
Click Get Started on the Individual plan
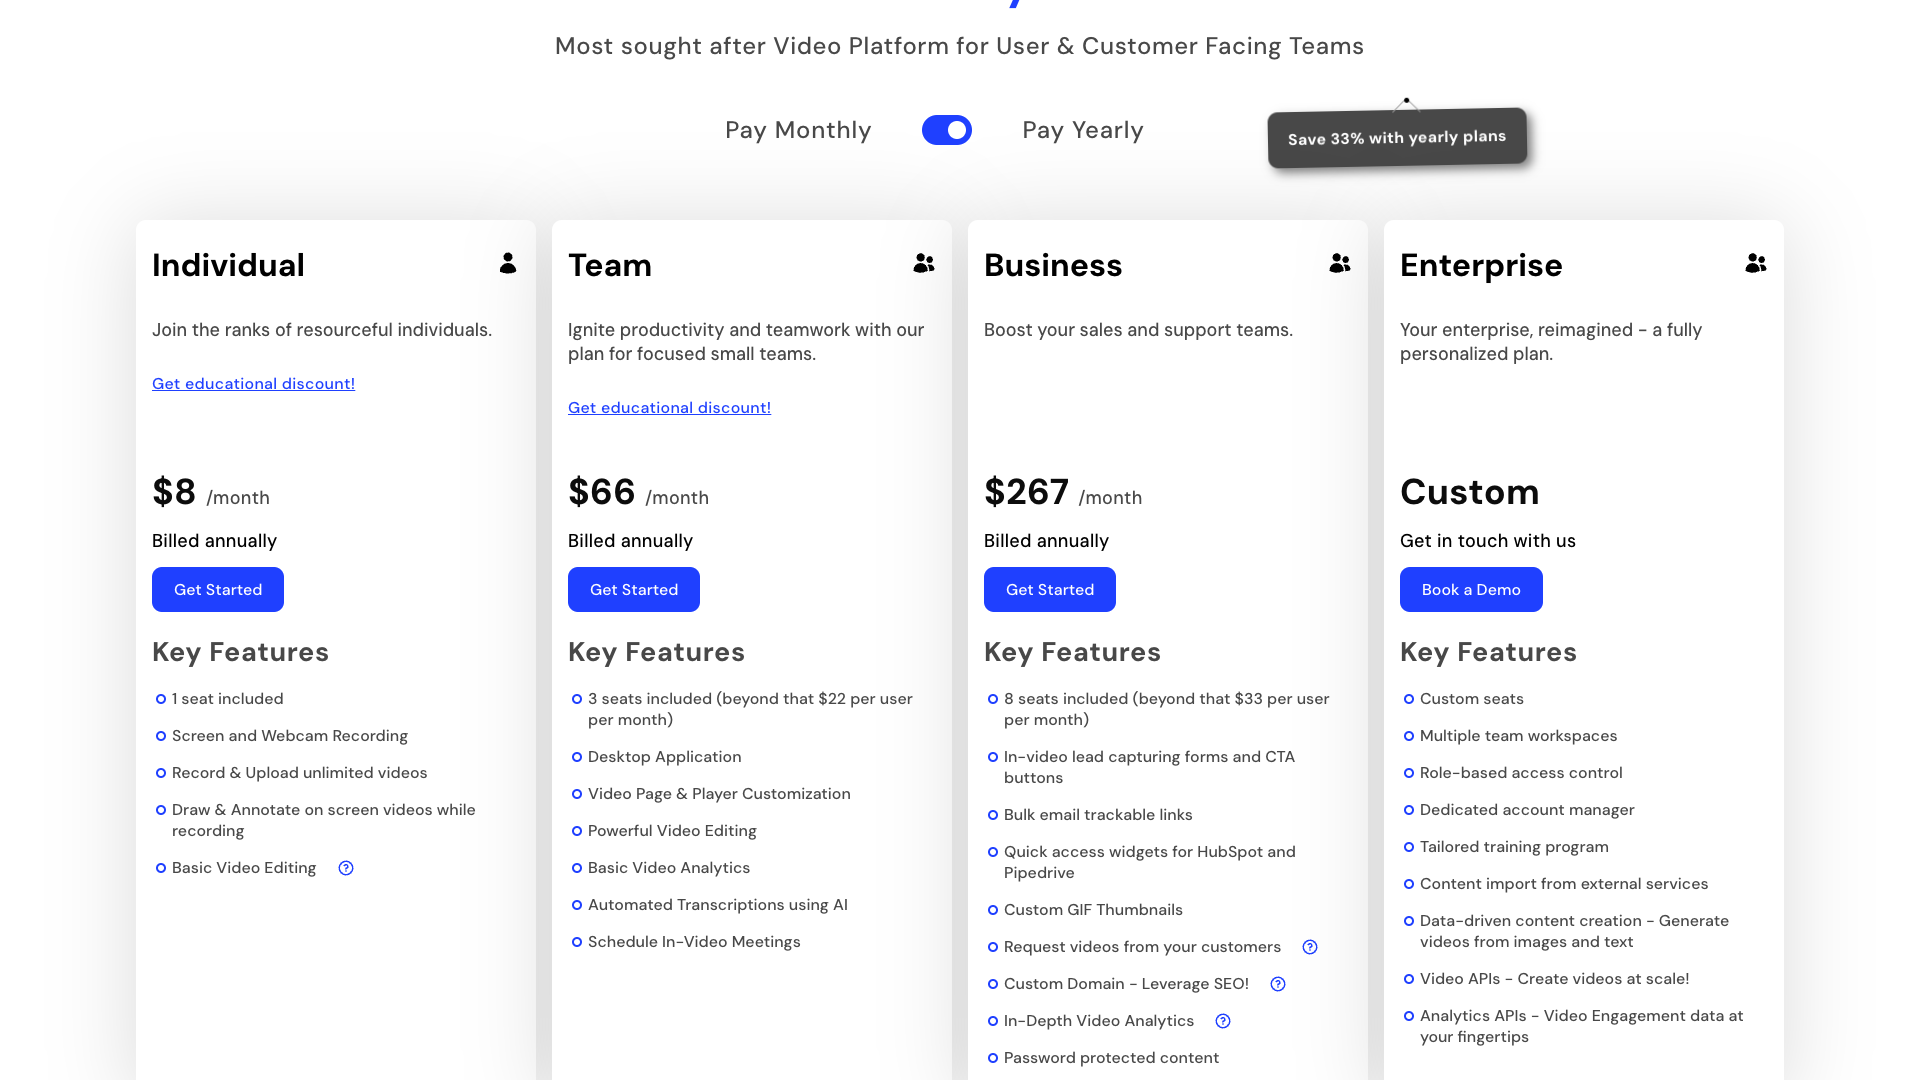217,589
